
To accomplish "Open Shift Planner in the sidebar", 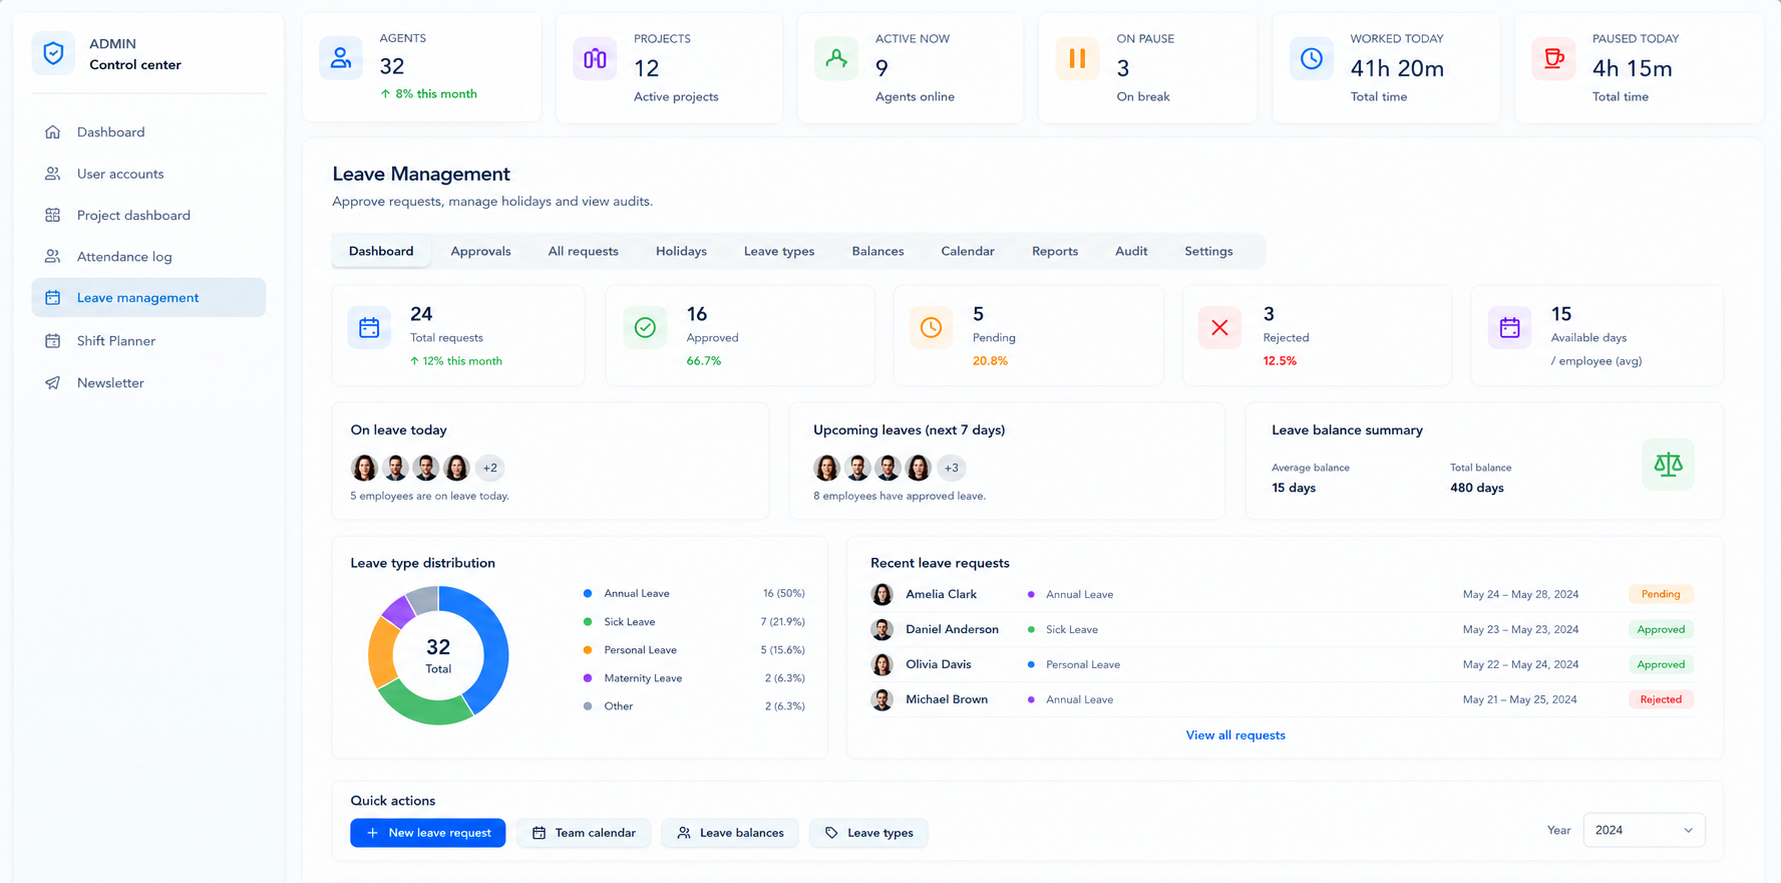I will click(x=149, y=341).
